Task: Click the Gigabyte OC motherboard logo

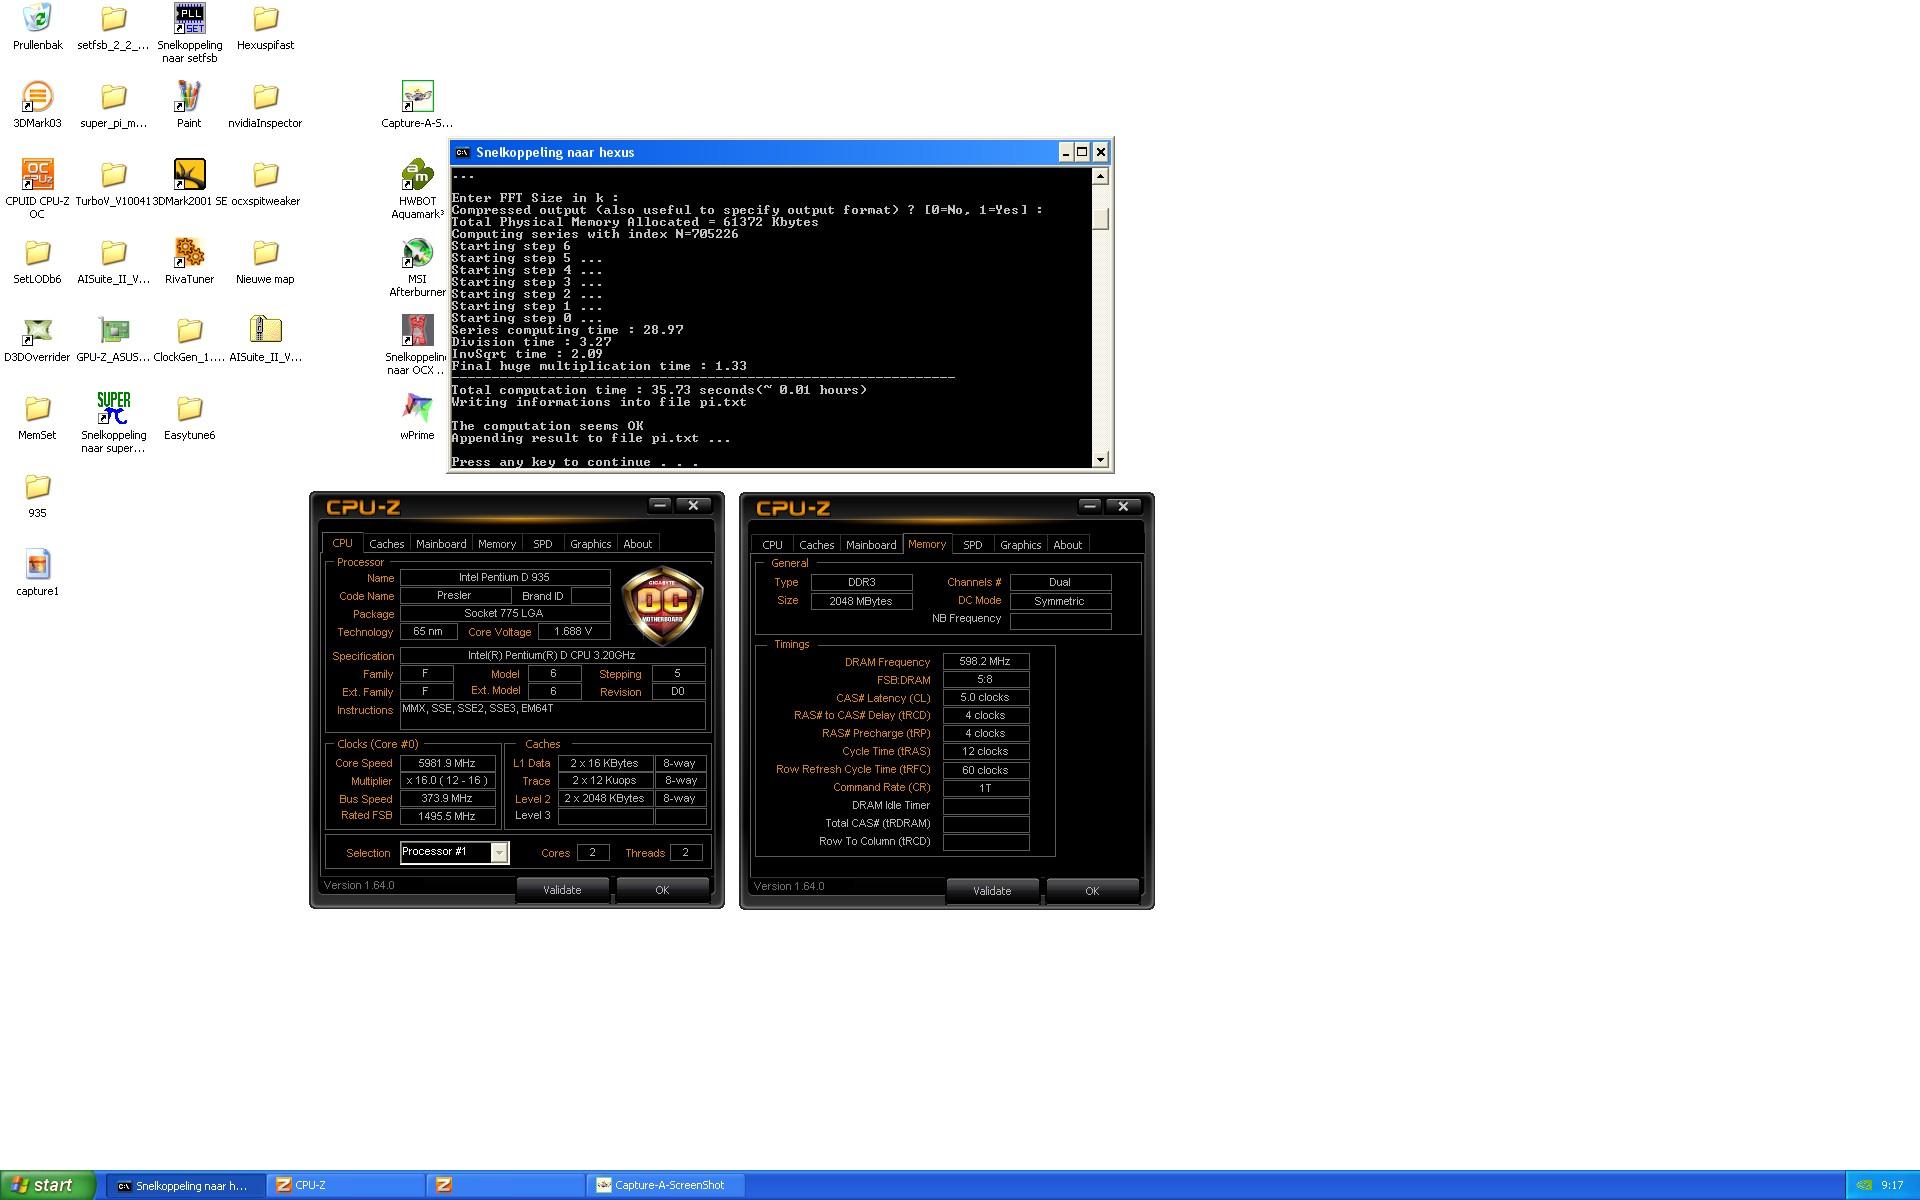Action: 662,605
